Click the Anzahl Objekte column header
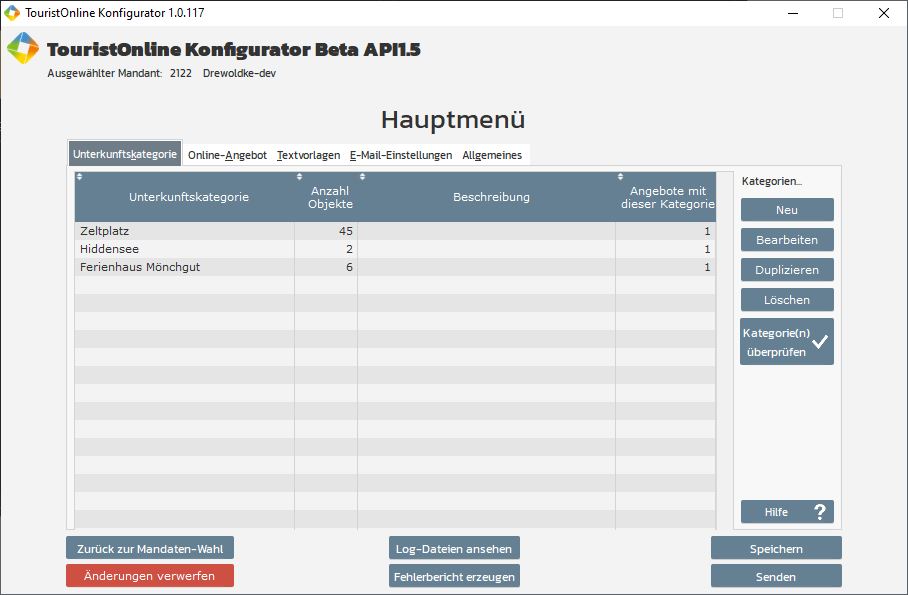This screenshot has width=908, height=595. pyautogui.click(x=326, y=196)
